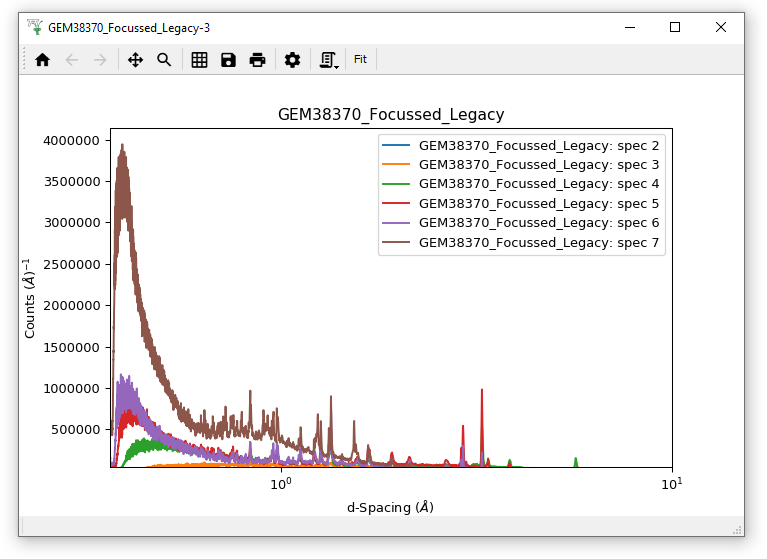This screenshot has height=559, width=767.
Task: Open figure options via the gear icon
Action: (292, 60)
